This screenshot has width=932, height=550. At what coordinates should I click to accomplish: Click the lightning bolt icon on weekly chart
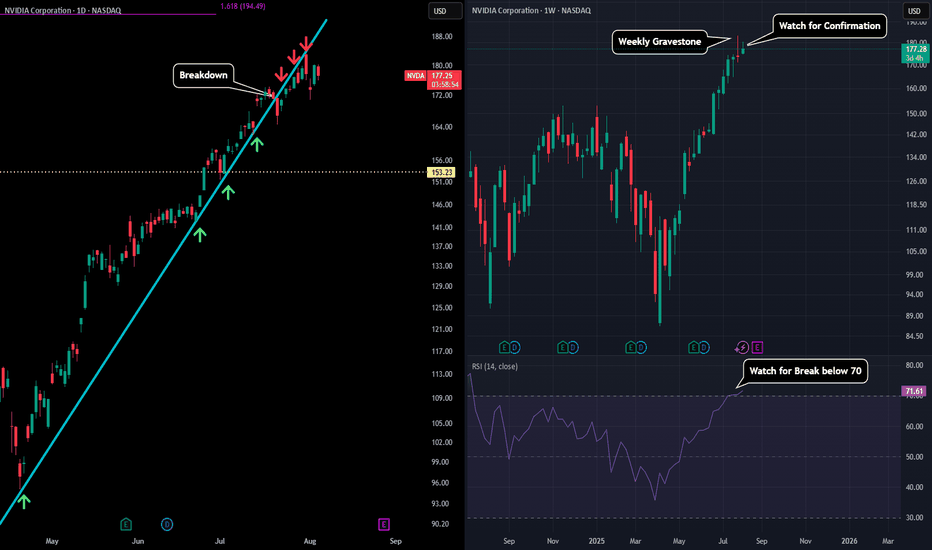pos(742,347)
